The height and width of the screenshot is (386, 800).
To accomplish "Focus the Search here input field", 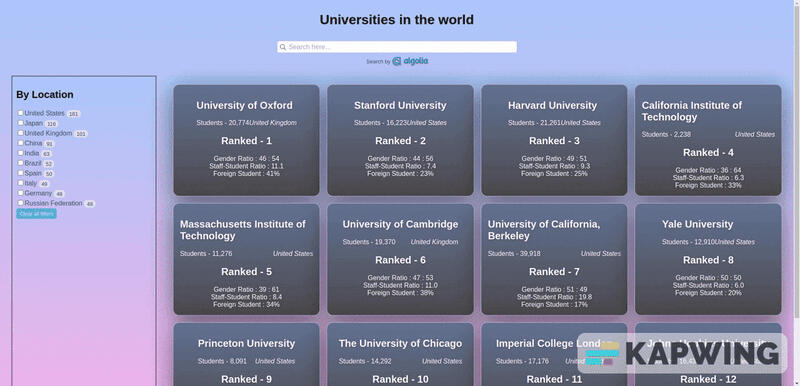I will 397,47.
